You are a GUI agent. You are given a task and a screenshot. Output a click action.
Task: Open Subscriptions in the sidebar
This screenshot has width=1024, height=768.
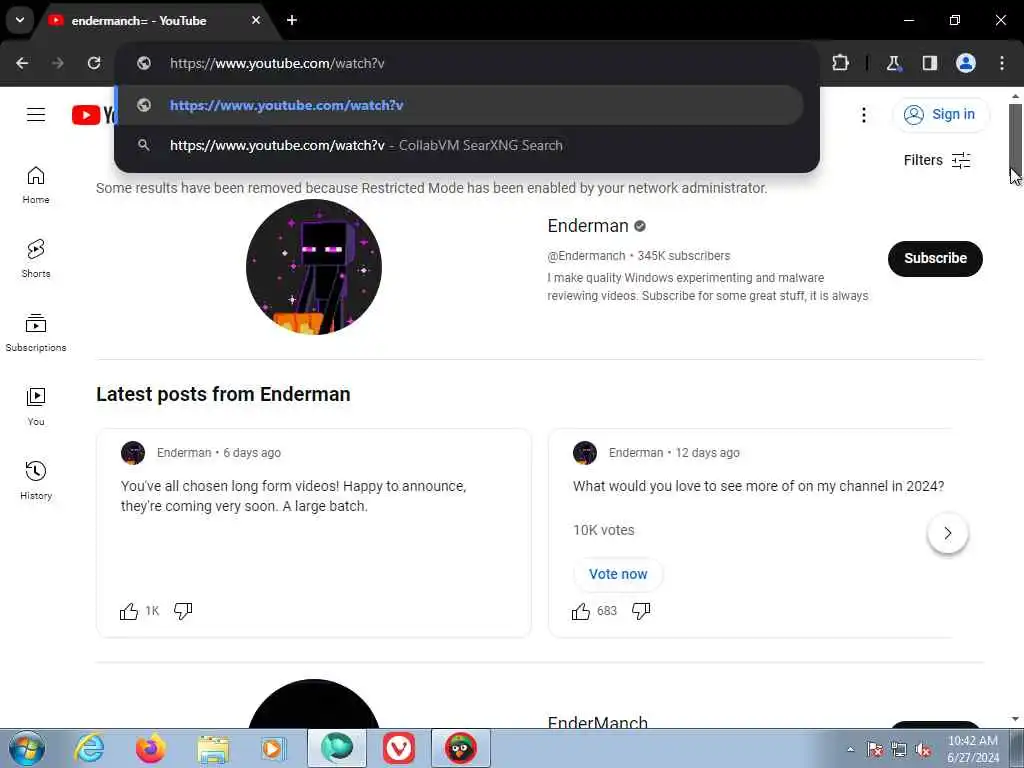point(36,332)
